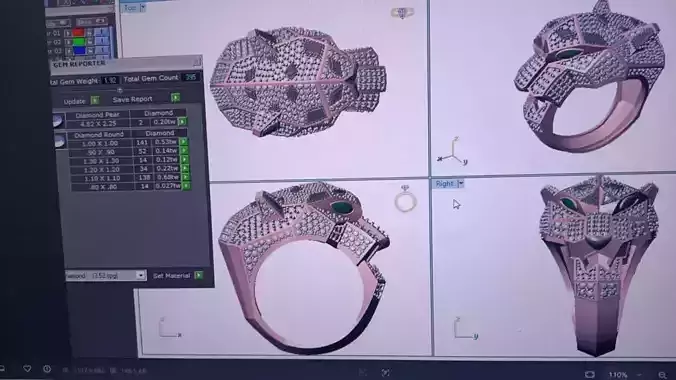Screen dimensions: 676x380
Task: Open the Top viewport view dropdown
Action: 143,7
